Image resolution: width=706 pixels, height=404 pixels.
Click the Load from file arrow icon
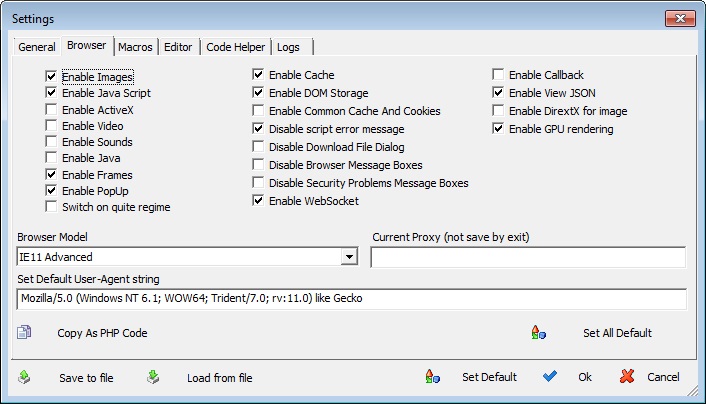[x=153, y=377]
